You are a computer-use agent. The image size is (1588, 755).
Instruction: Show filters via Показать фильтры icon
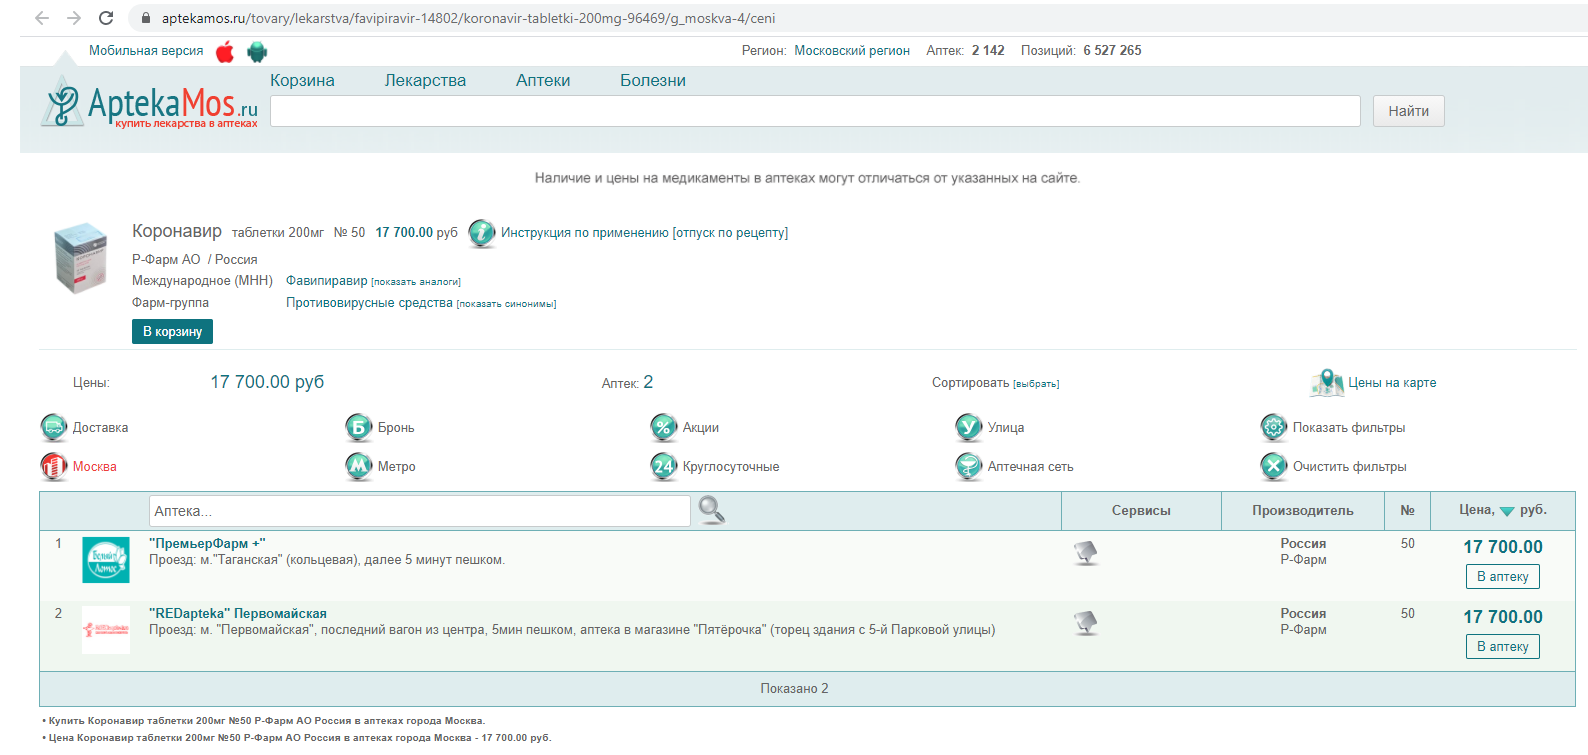point(1273,428)
